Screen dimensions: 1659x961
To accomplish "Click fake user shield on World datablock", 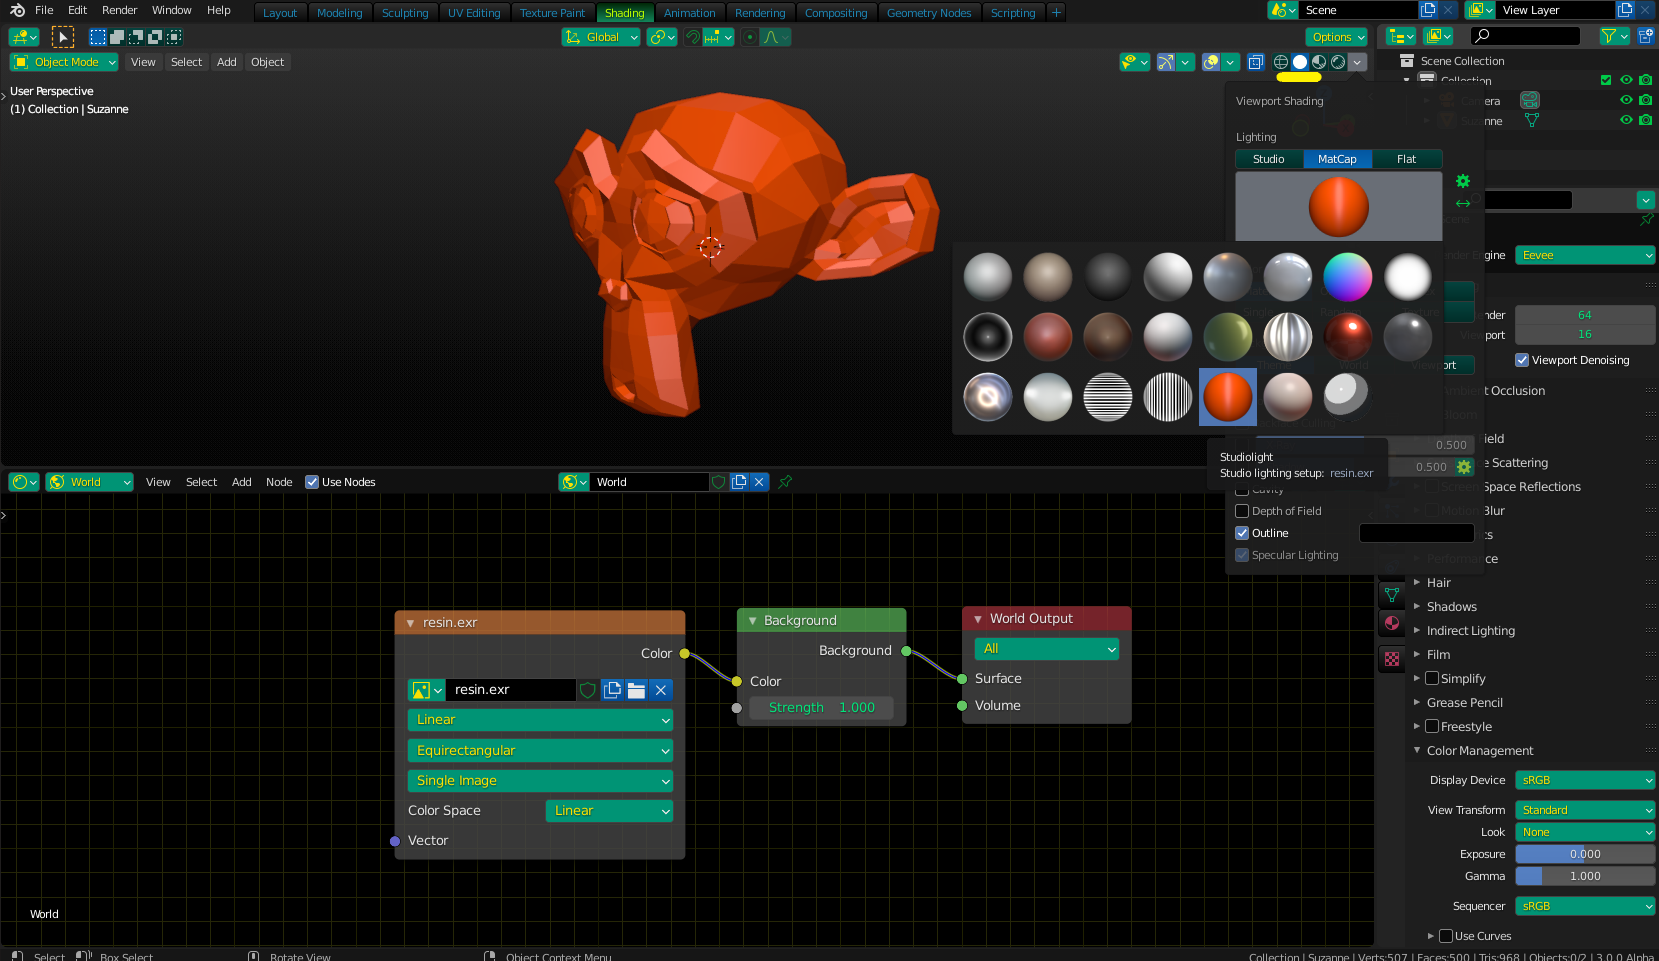I will pyautogui.click(x=718, y=482).
